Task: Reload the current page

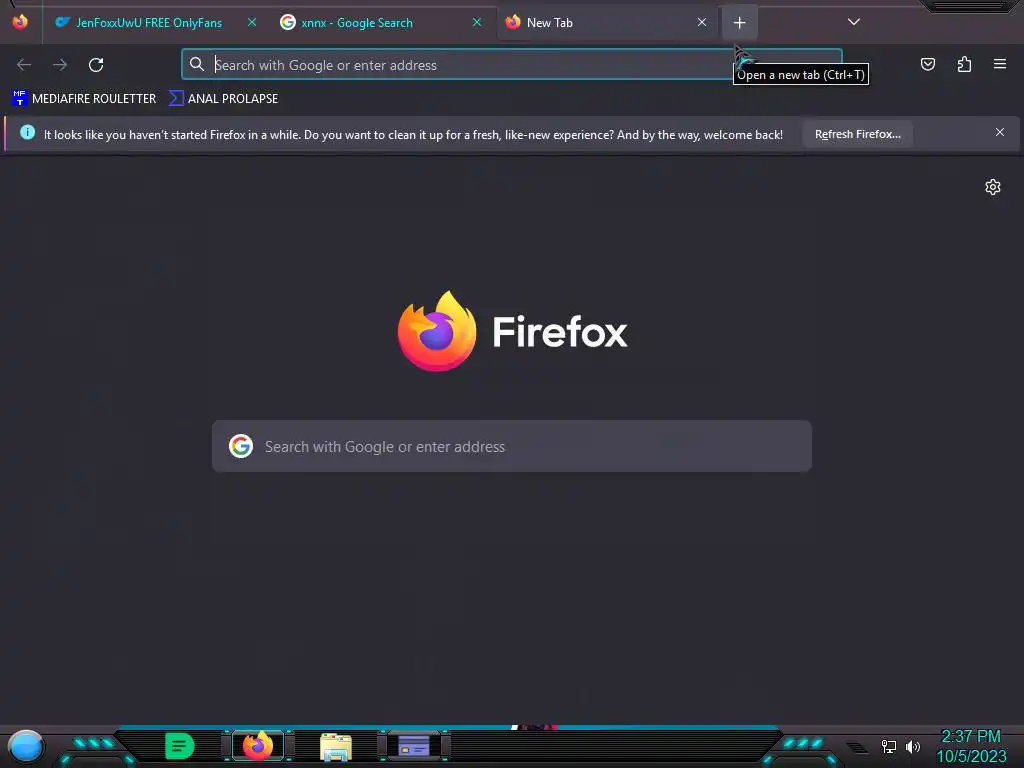Action: [96, 65]
